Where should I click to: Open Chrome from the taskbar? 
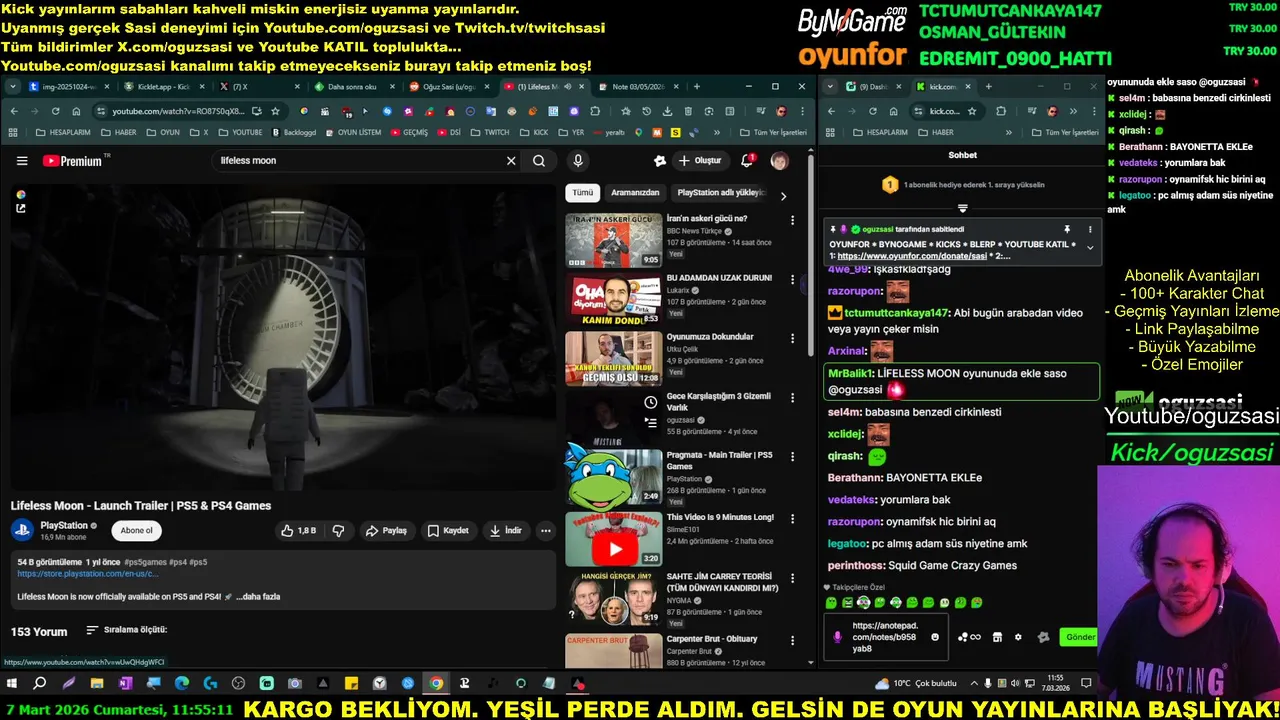click(436, 684)
